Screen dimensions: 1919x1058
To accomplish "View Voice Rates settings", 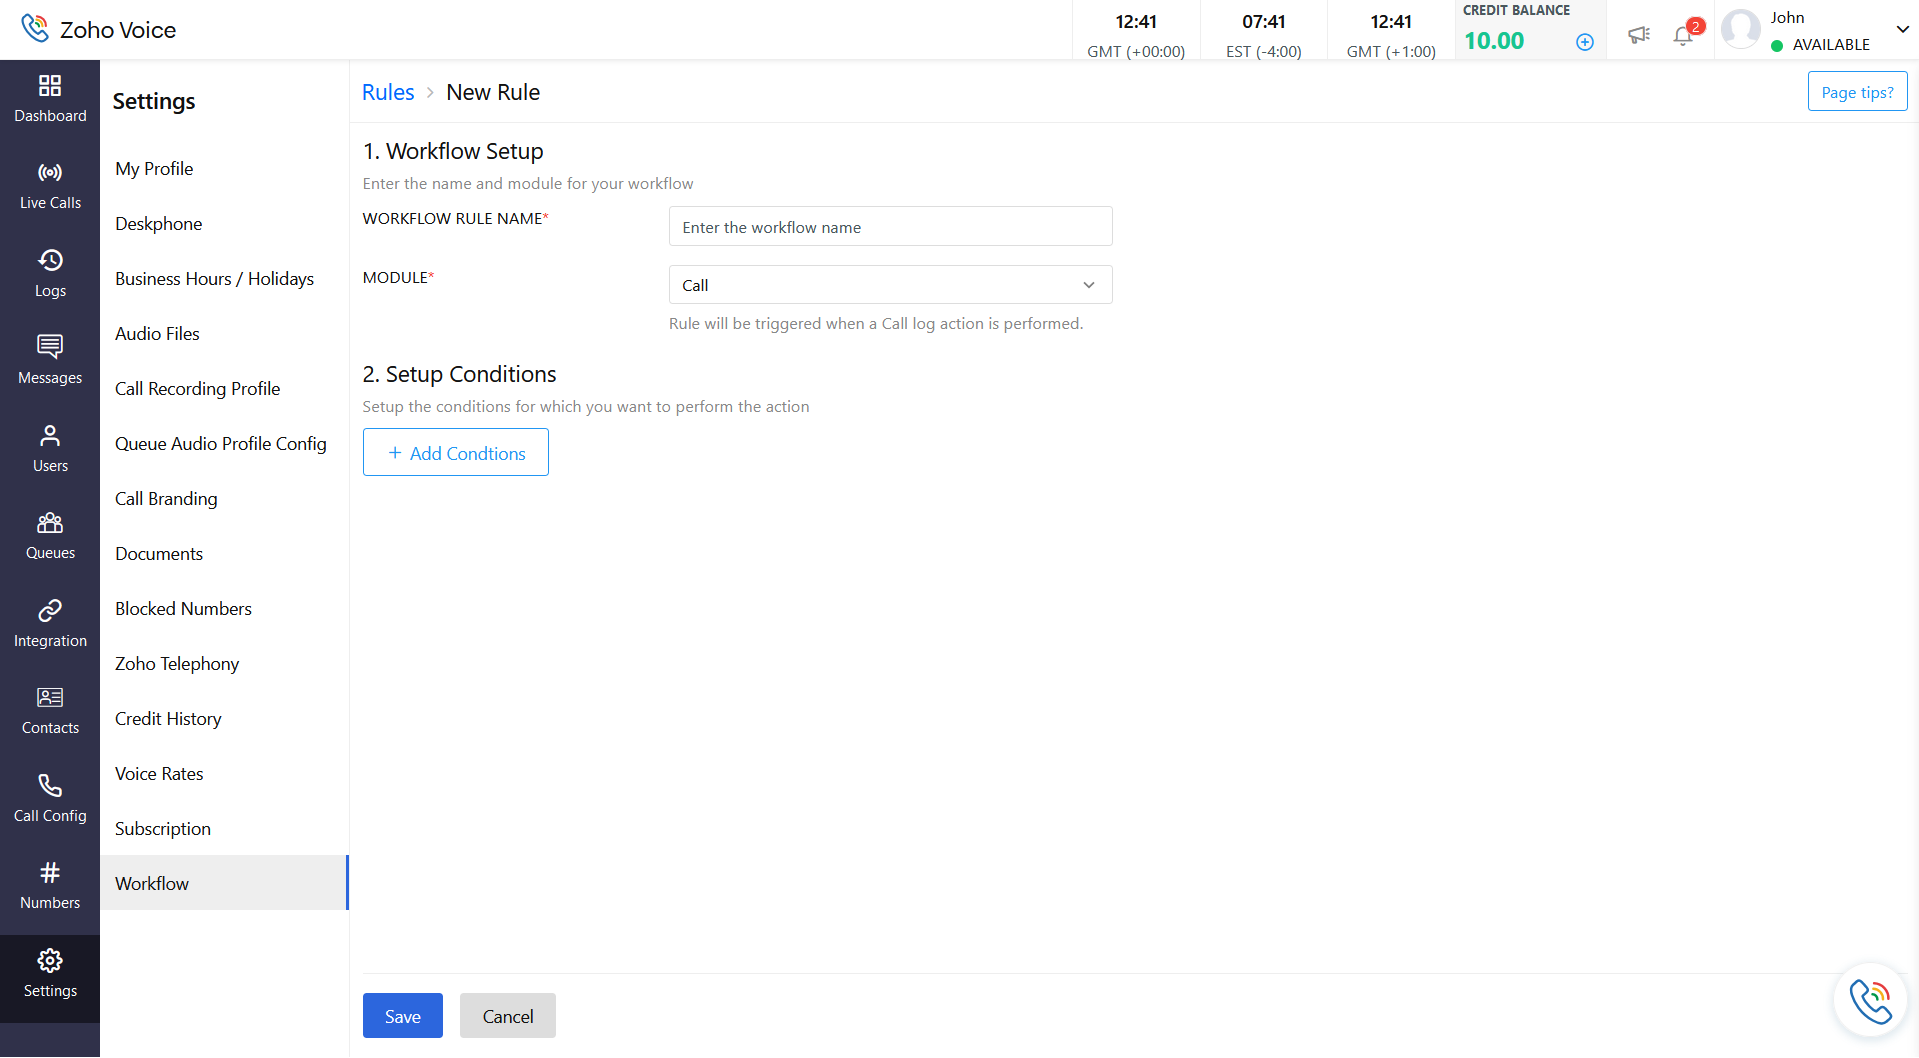I will tap(159, 774).
